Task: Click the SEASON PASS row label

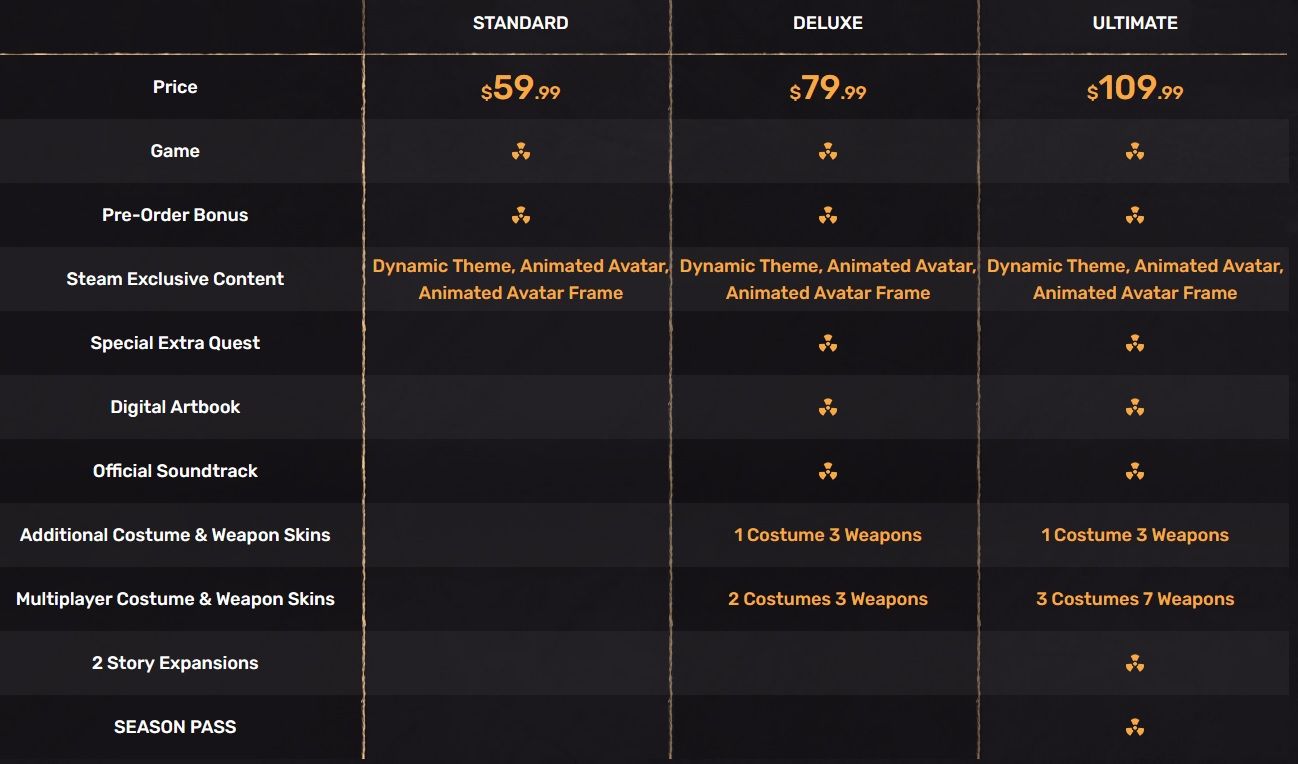Action: point(175,727)
